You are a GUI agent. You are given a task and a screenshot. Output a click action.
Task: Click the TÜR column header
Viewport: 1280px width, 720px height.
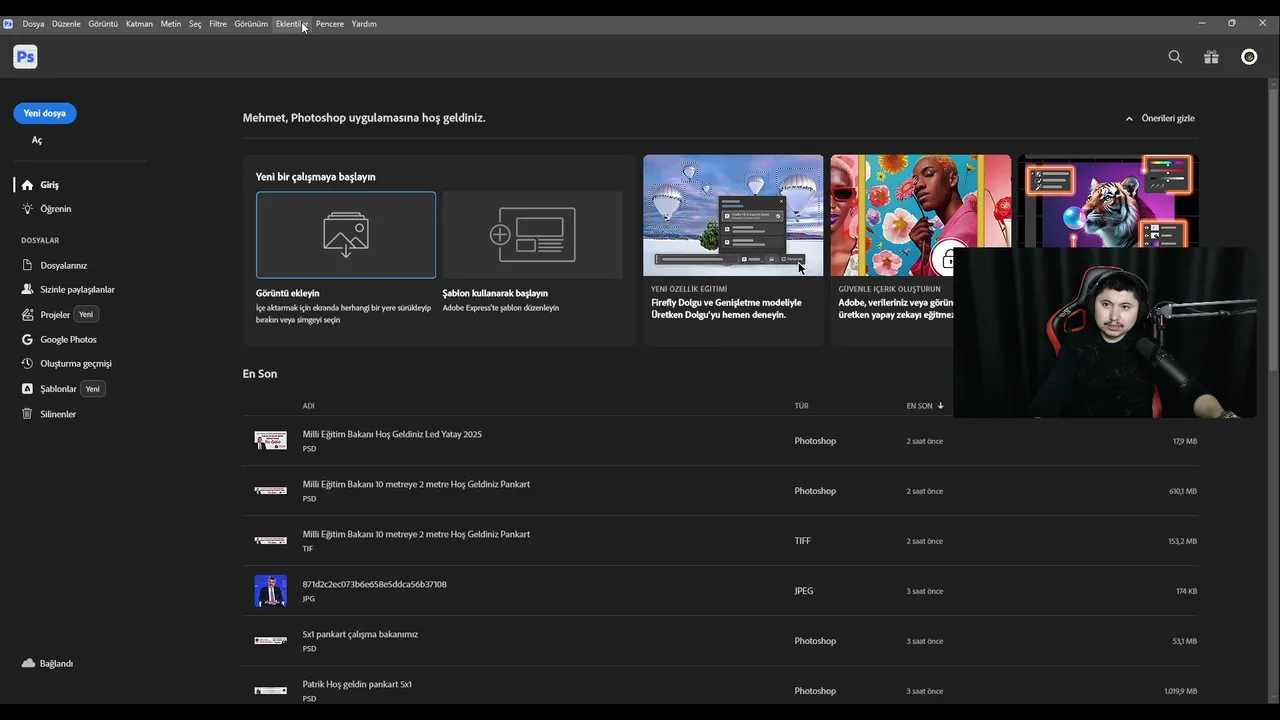click(x=802, y=406)
